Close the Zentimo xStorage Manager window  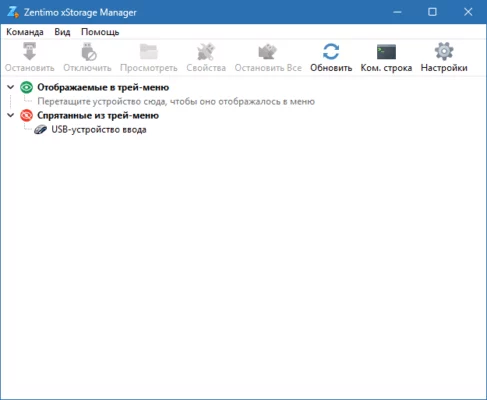coord(468,12)
